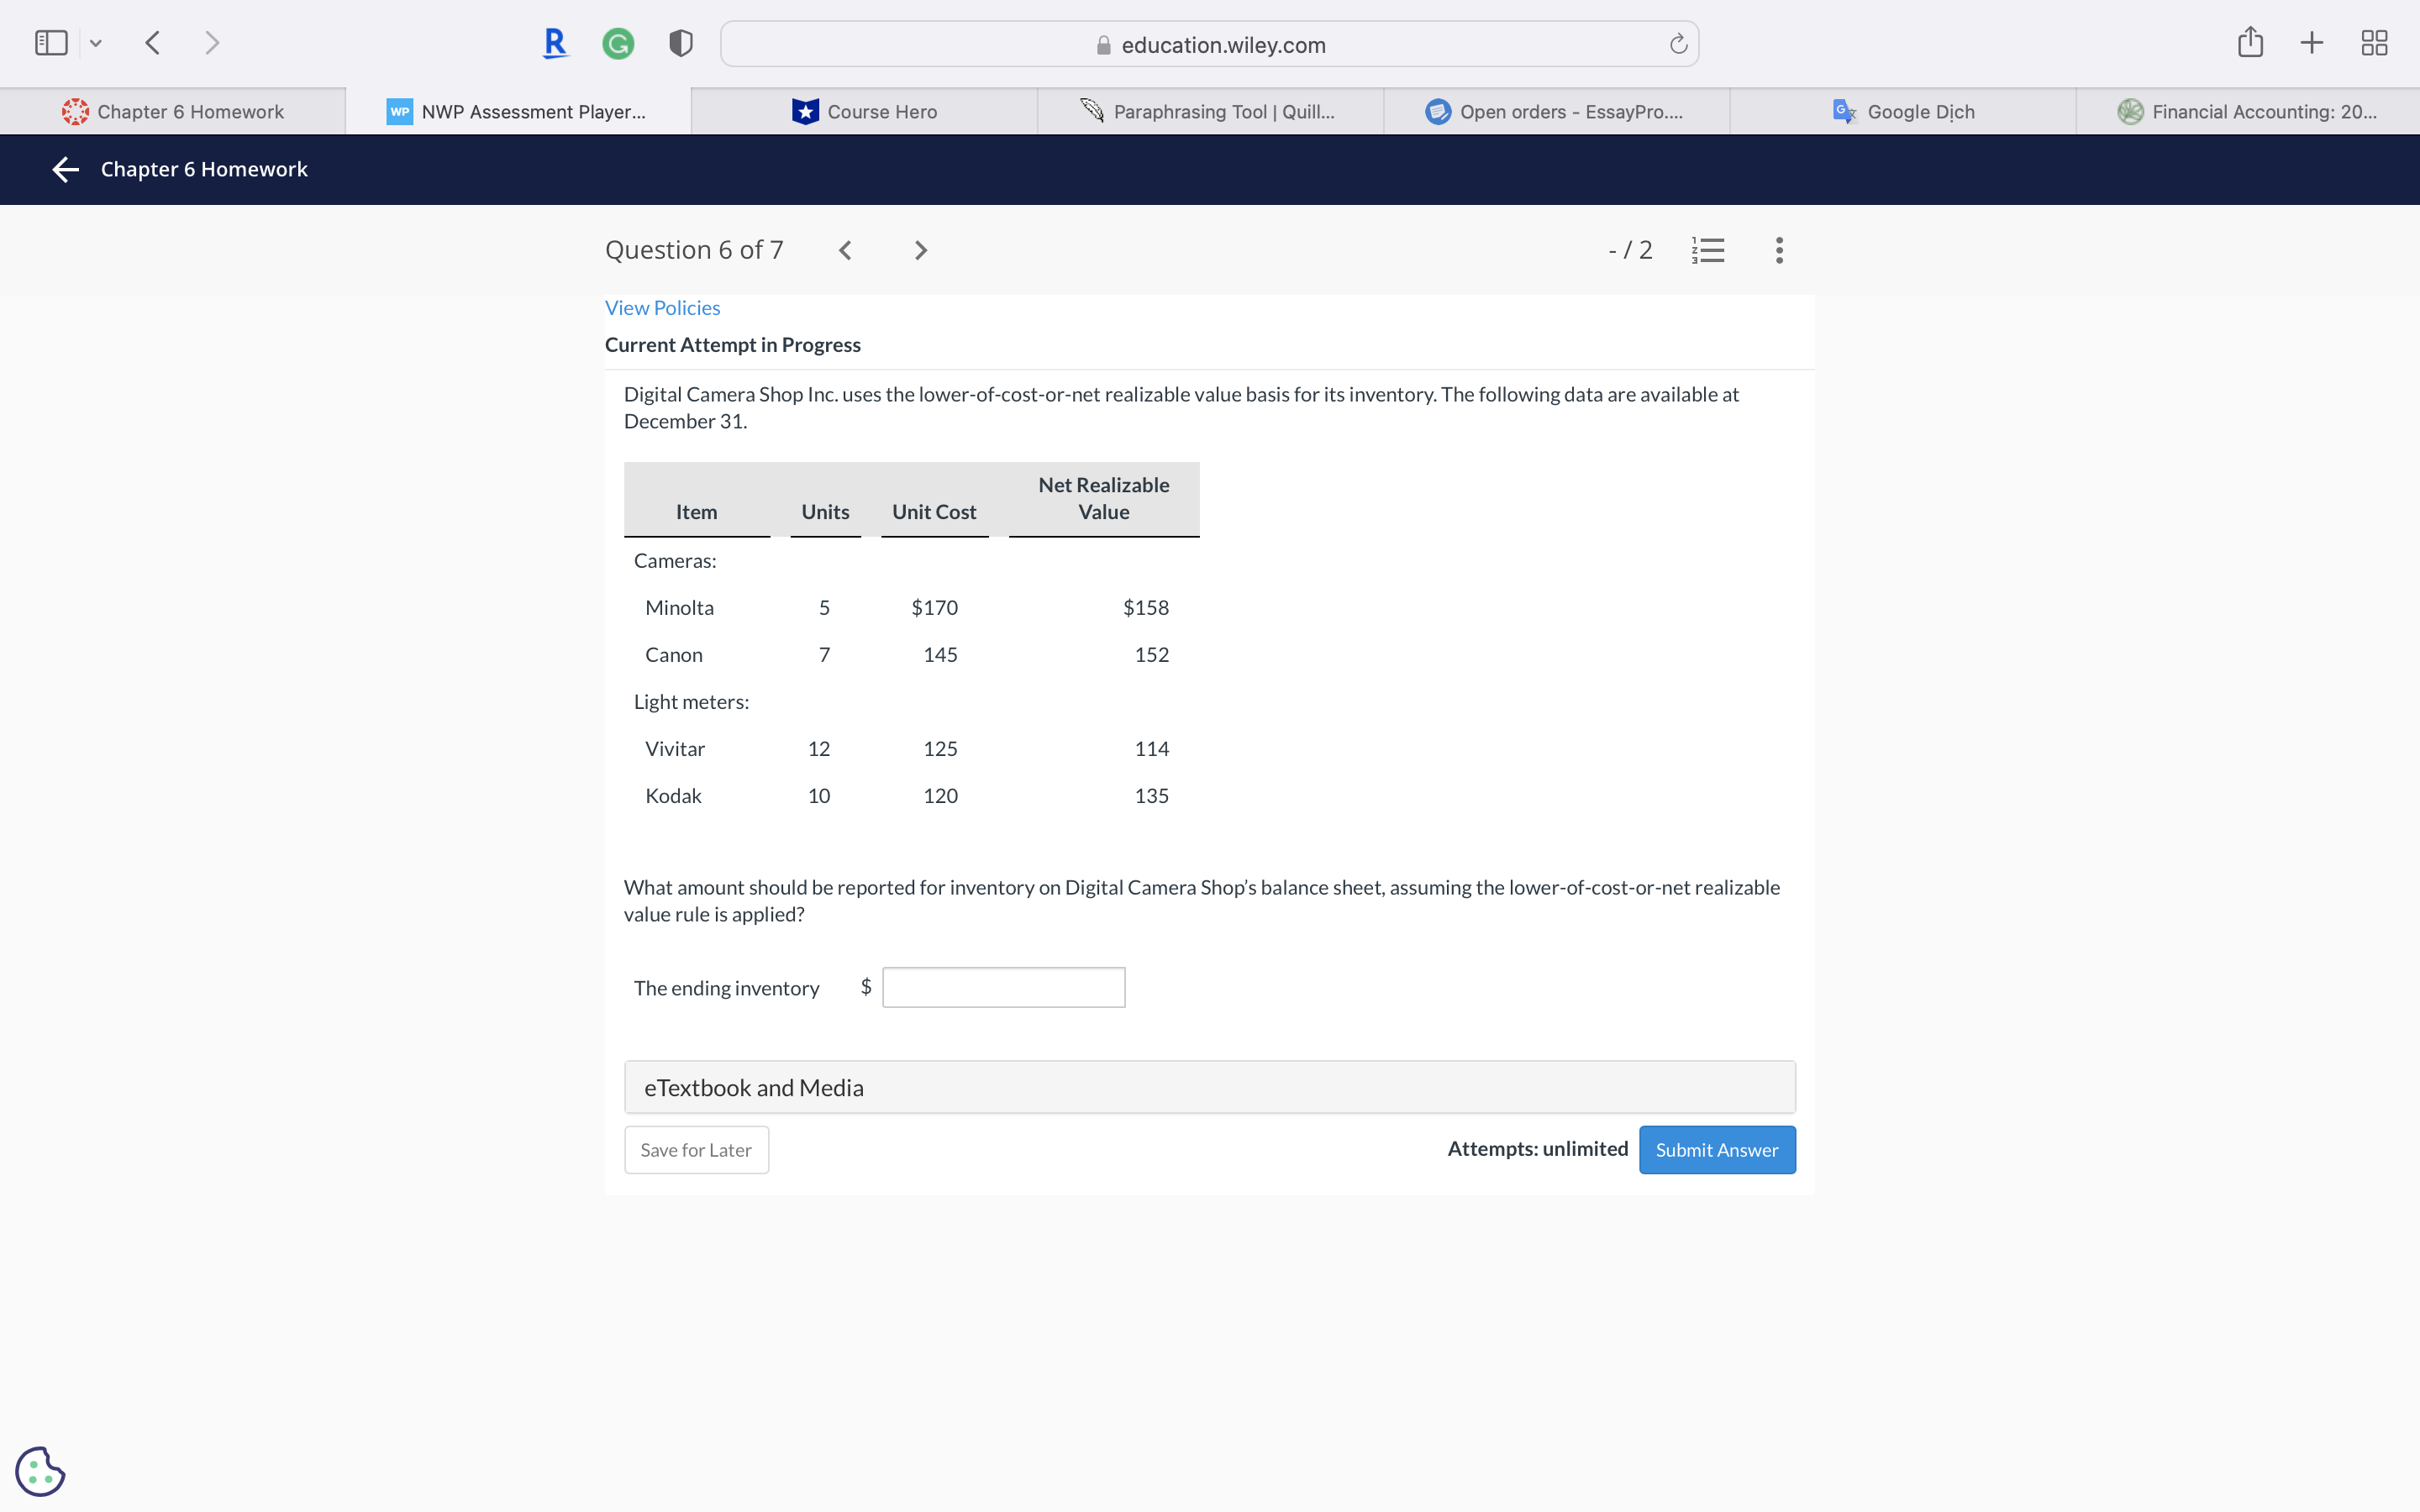Click the Safari sidebar toggle icon

[x=51, y=43]
